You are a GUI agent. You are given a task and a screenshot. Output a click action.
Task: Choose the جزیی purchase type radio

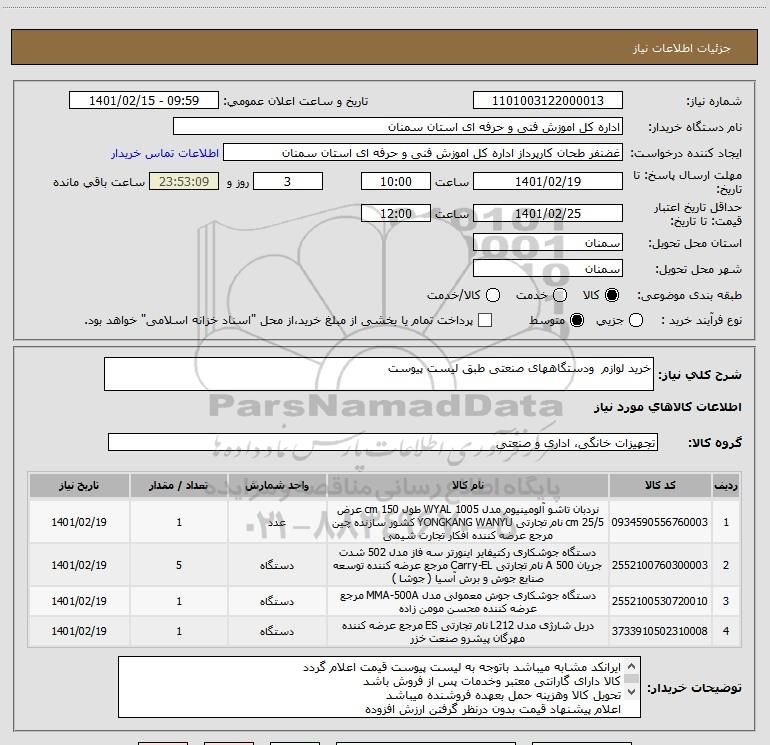tap(636, 320)
